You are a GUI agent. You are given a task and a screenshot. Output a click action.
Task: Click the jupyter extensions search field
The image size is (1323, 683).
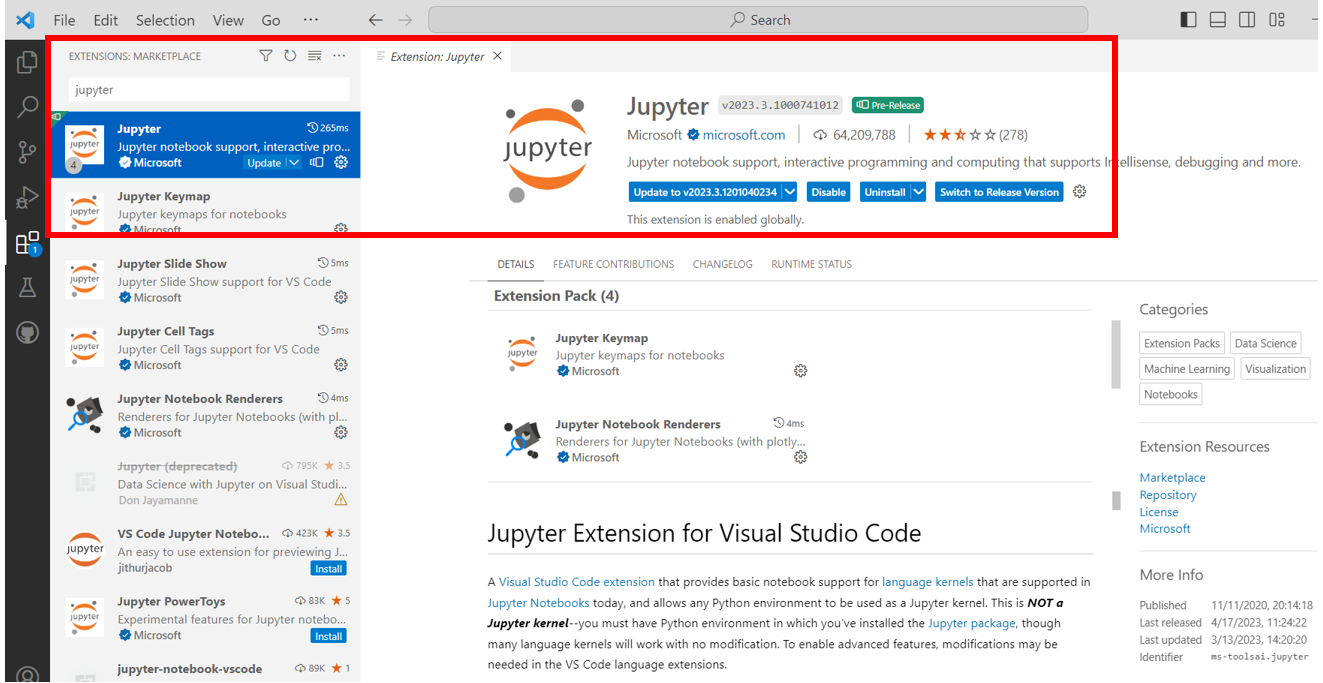208,90
